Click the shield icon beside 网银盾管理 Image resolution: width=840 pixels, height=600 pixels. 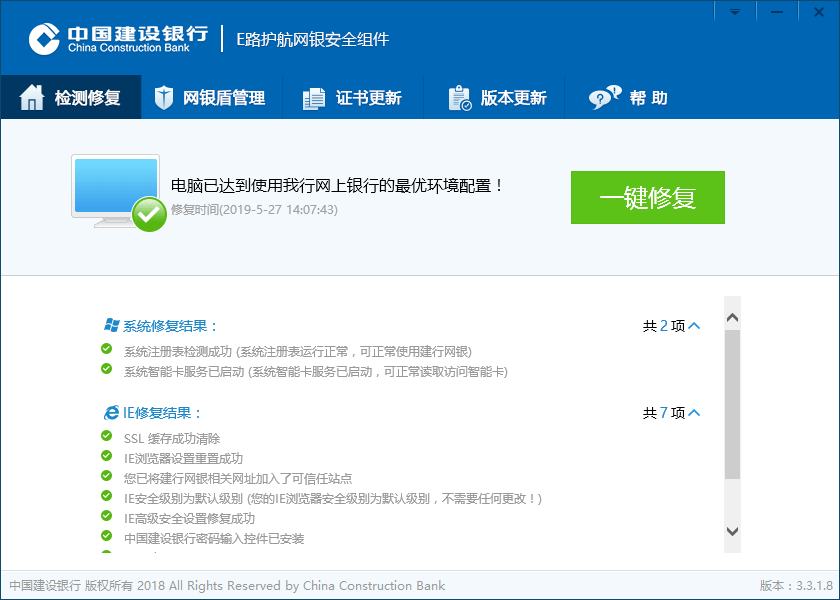coord(163,97)
